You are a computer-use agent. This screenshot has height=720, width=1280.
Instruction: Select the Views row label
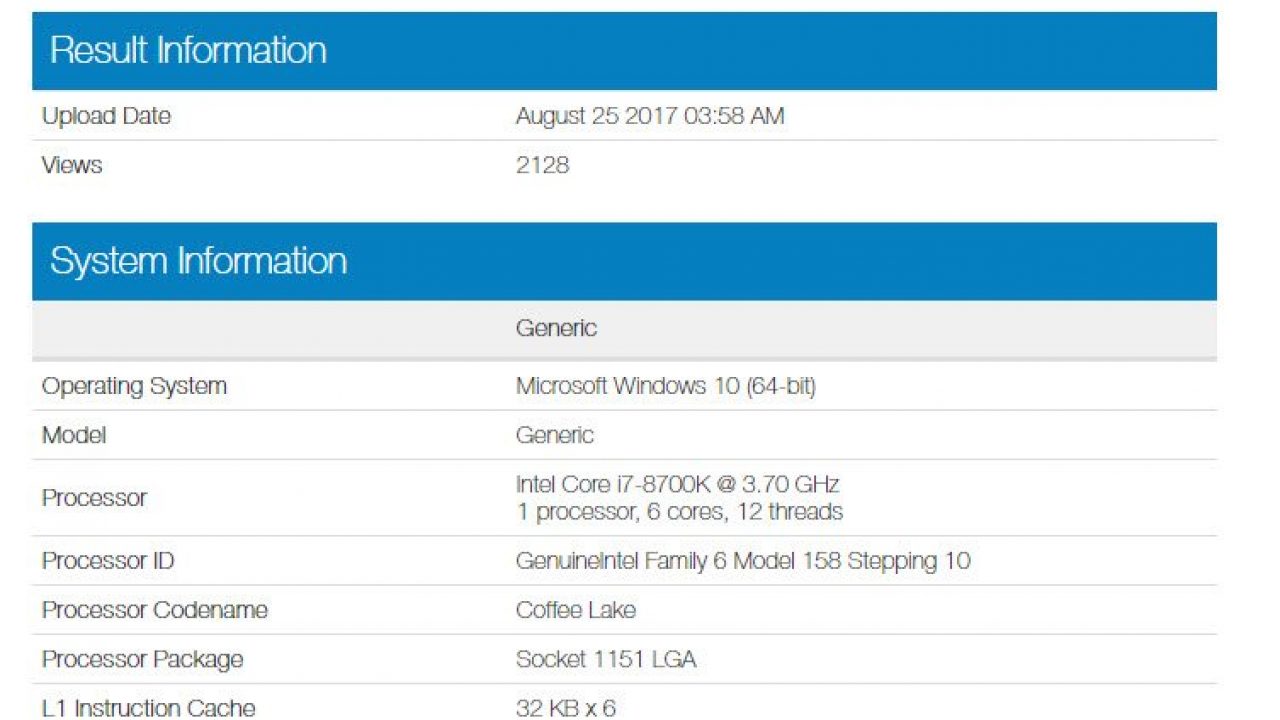[x=72, y=165]
